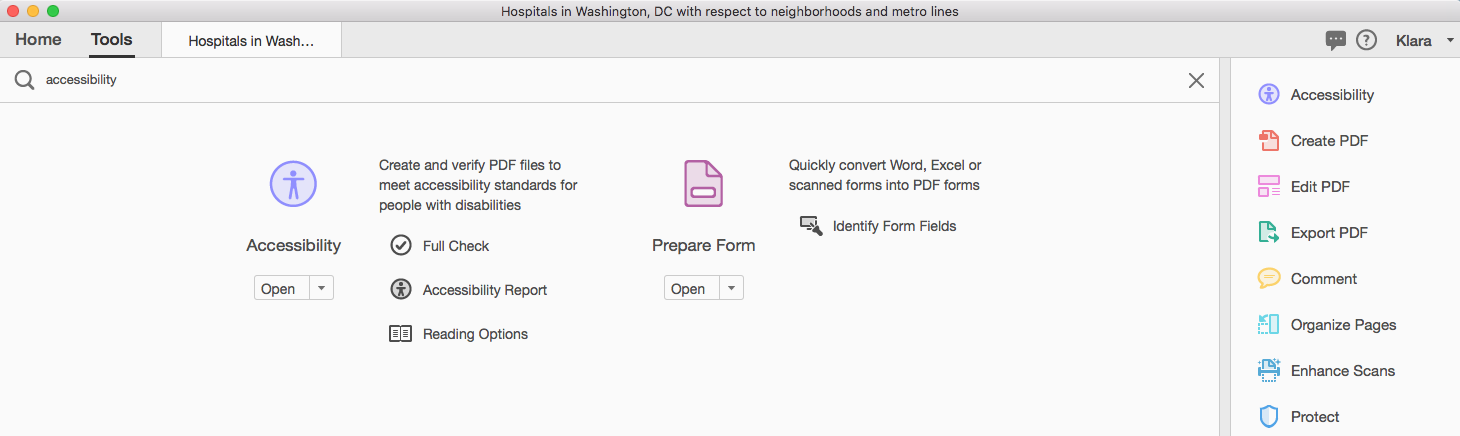The image size is (1460, 436).
Task: Click the Prepare Form tool icon
Action: [703, 184]
